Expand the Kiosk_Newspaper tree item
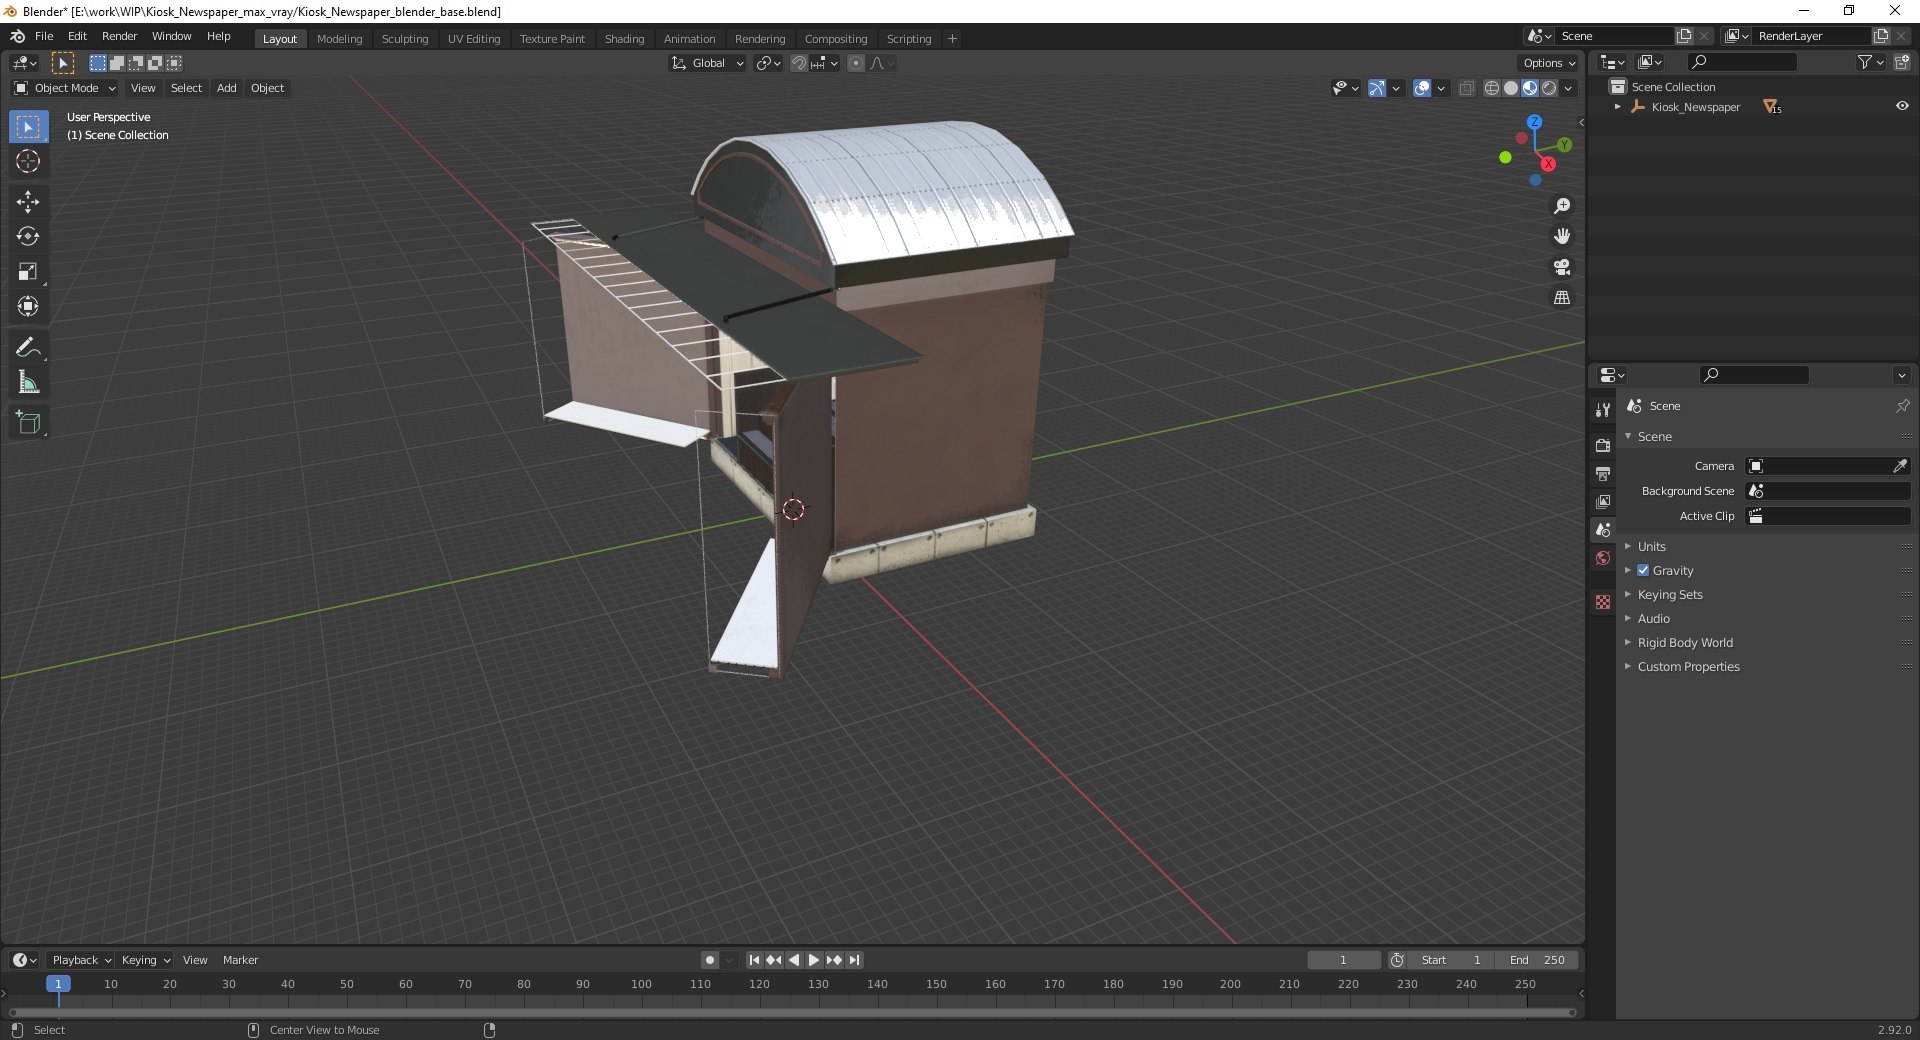This screenshot has height=1040, width=1920. (x=1617, y=107)
